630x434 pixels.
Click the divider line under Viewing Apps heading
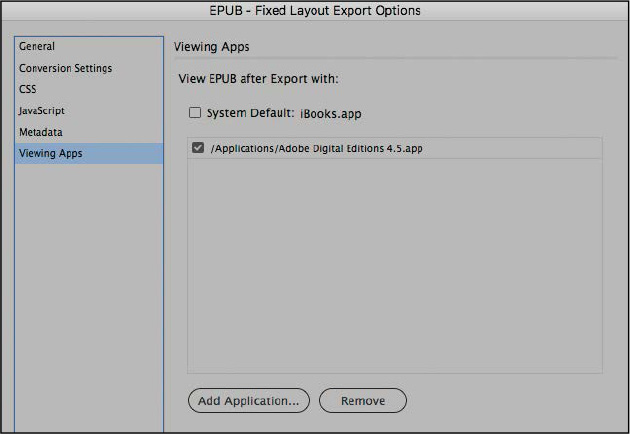tap(396, 59)
